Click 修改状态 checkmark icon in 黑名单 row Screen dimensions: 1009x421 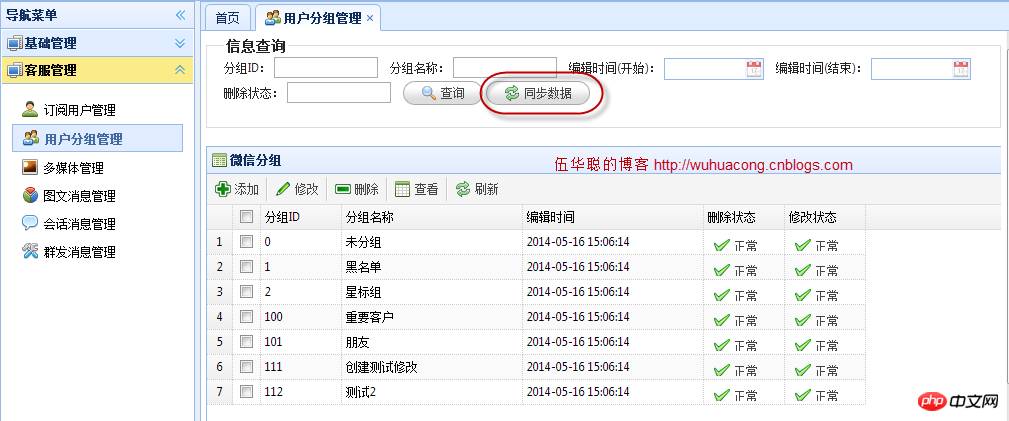coord(802,270)
